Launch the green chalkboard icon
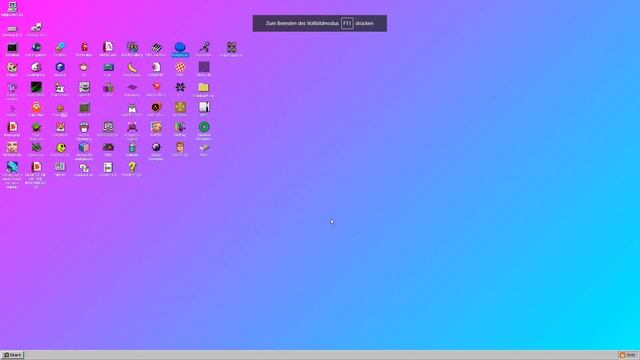Image resolution: width=640 pixels, height=360 pixels. pyautogui.click(x=84, y=107)
